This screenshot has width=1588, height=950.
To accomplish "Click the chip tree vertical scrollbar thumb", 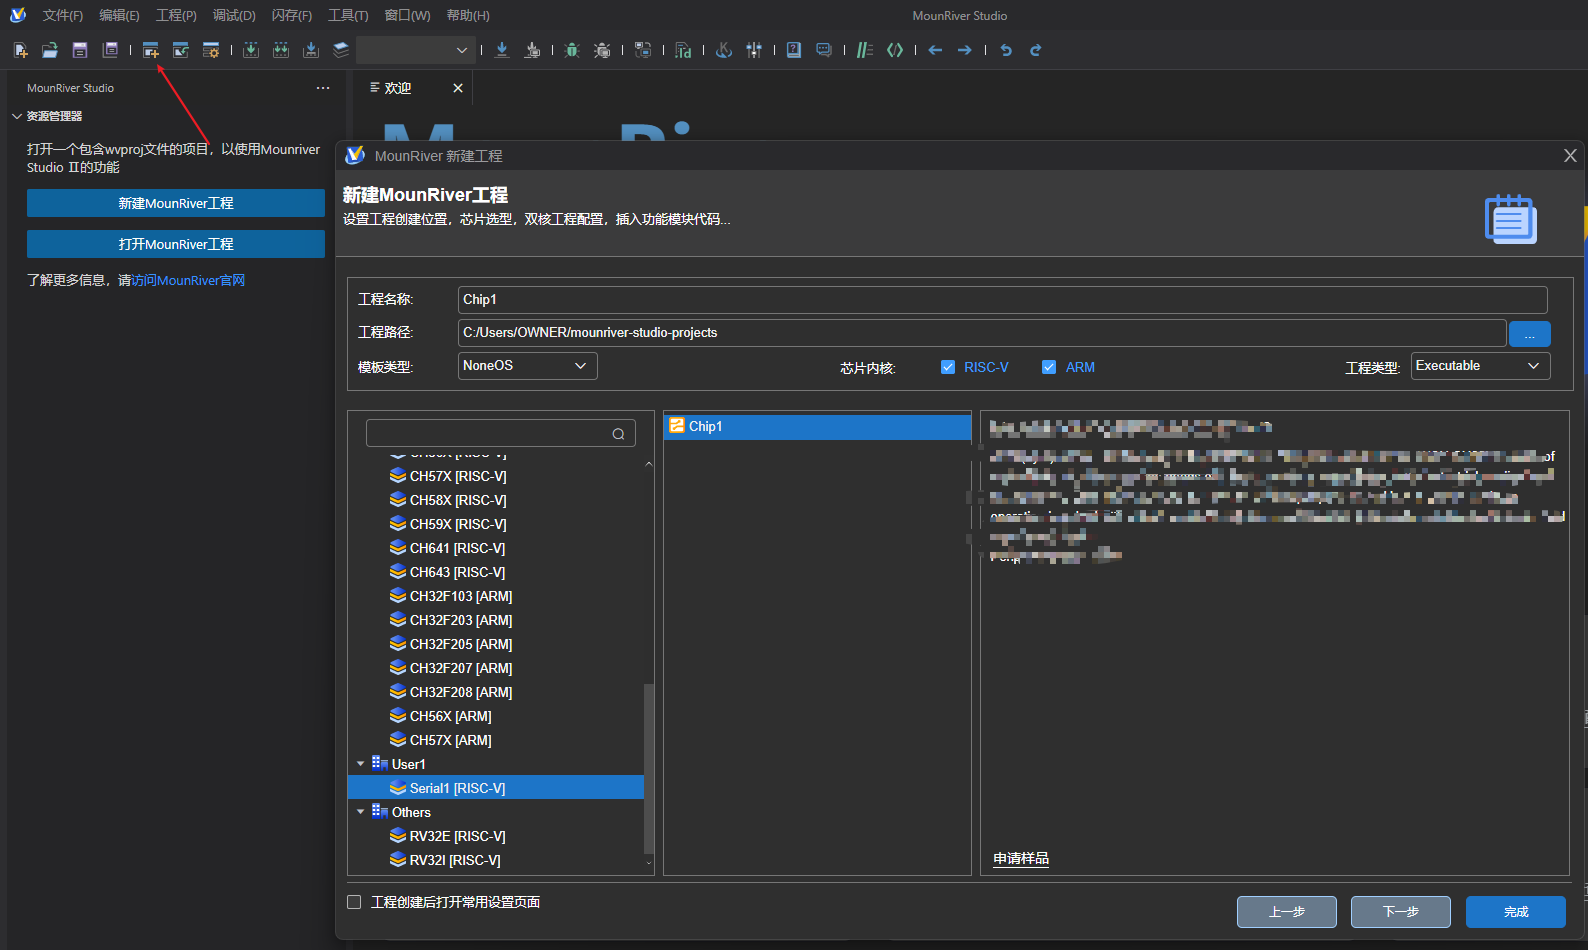I will point(648,768).
